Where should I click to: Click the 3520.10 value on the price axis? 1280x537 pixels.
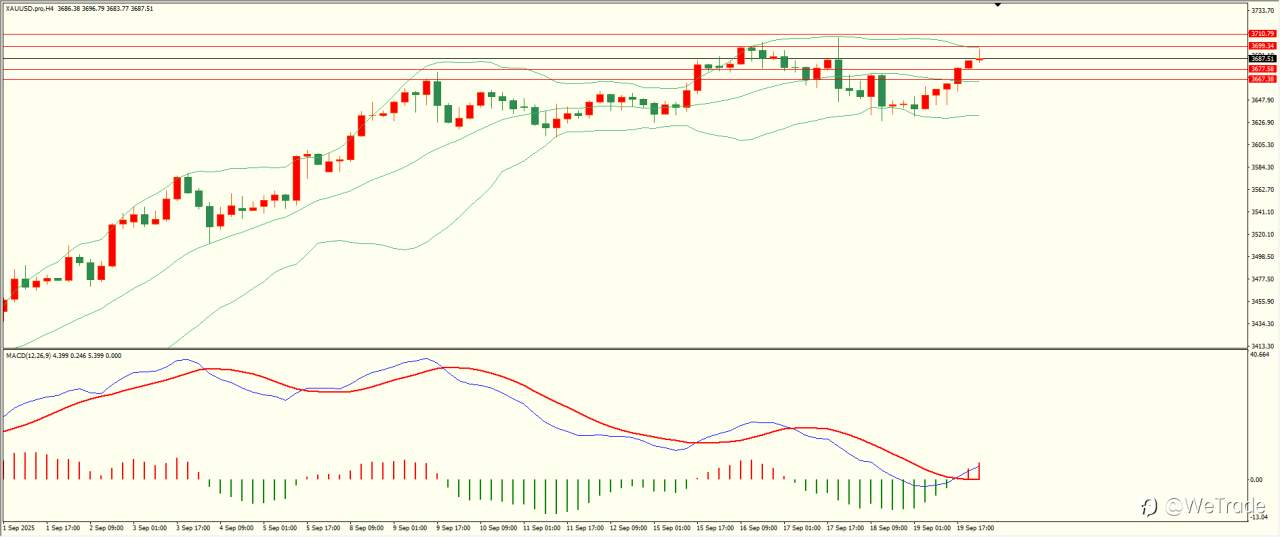click(x=1263, y=234)
